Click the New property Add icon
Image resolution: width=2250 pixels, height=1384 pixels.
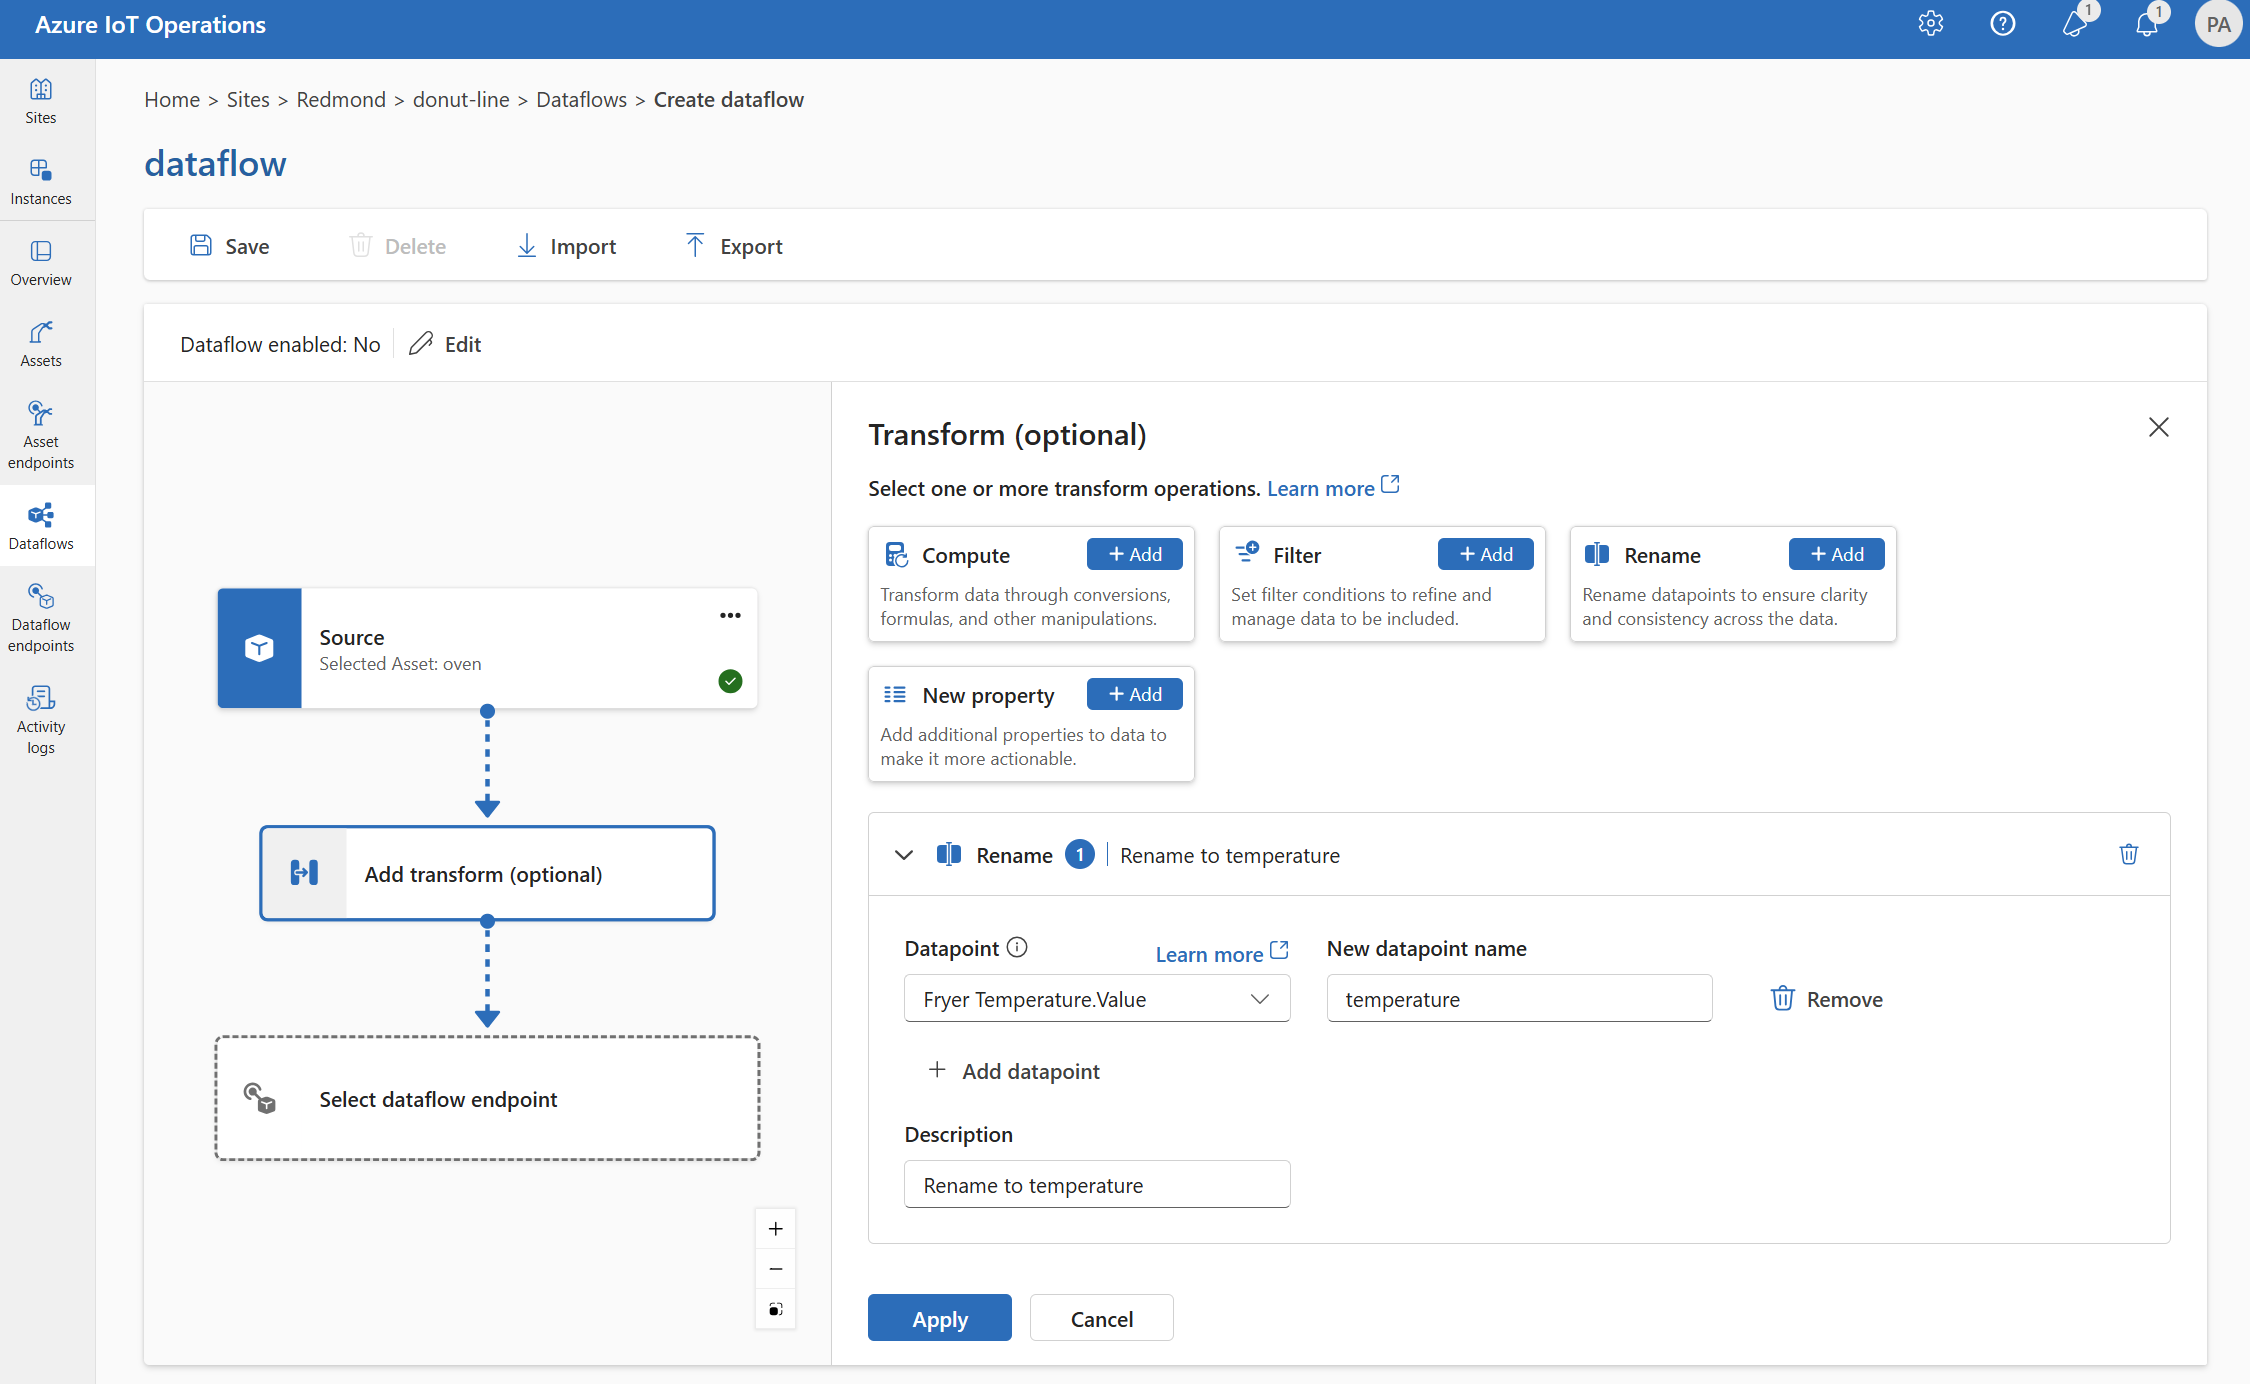(x=1135, y=693)
